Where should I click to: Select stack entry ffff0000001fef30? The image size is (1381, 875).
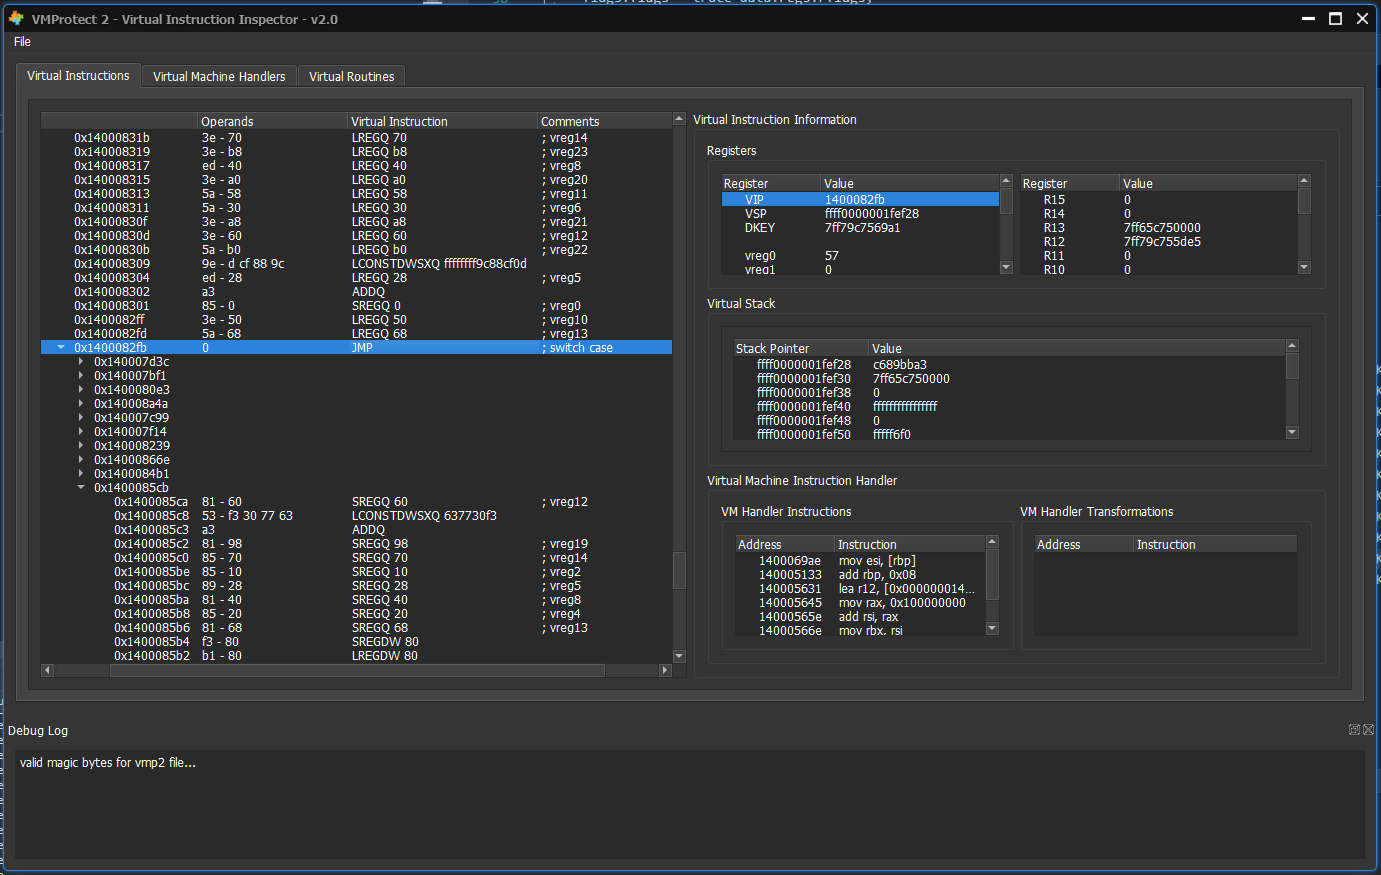1010,379
